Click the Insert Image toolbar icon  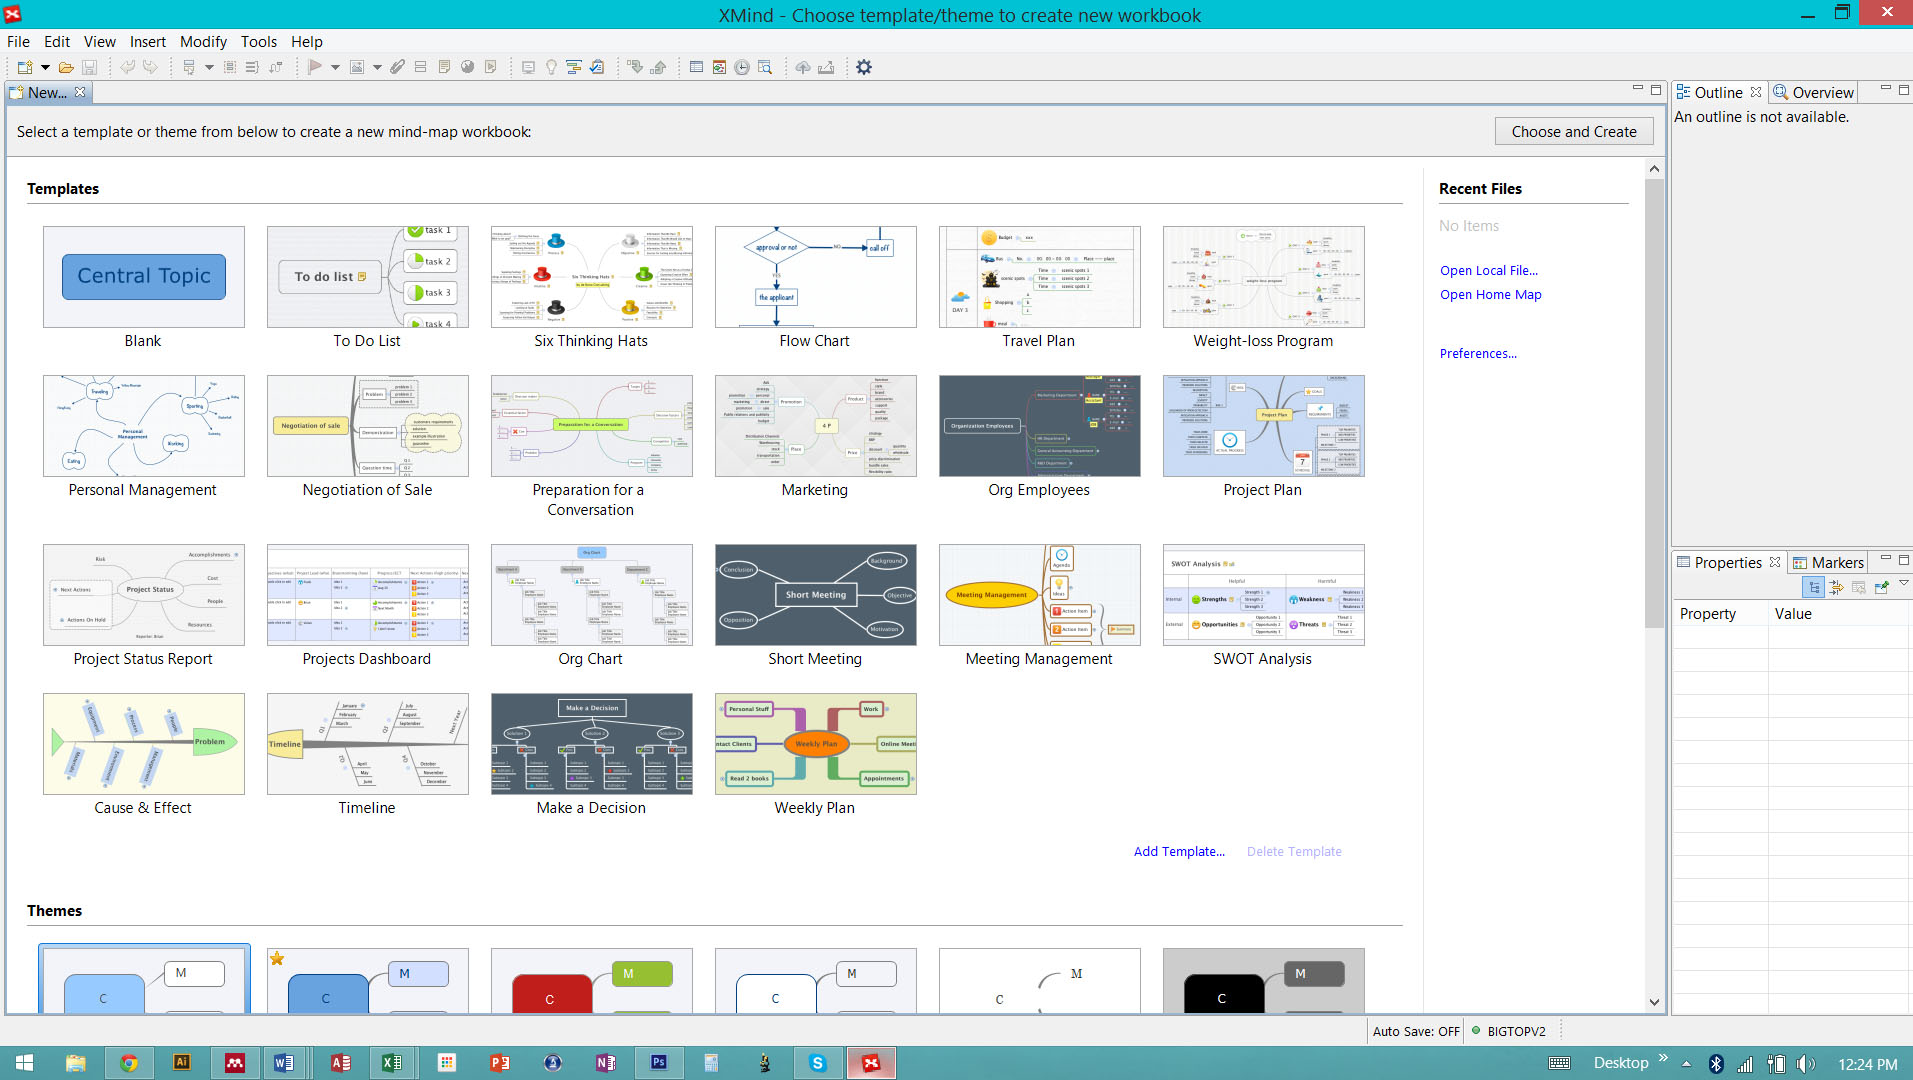tap(357, 67)
